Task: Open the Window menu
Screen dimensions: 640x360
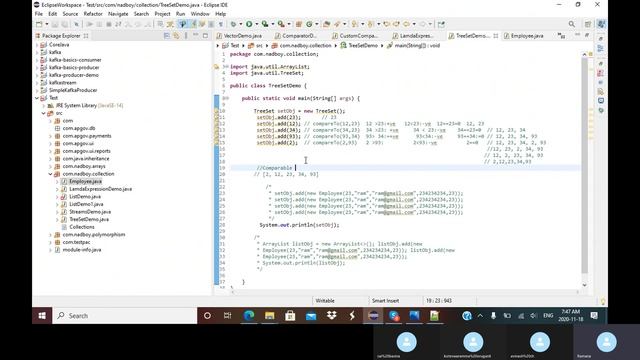Action: point(200,14)
